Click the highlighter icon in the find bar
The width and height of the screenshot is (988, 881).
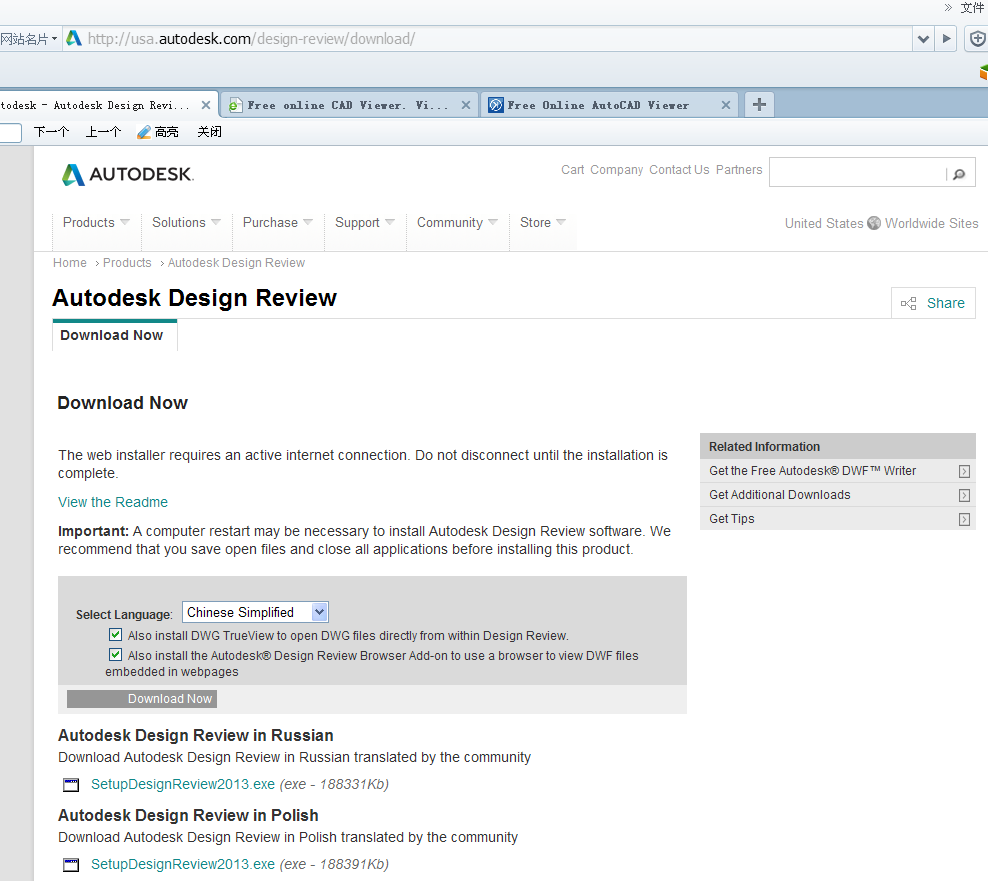click(x=144, y=132)
